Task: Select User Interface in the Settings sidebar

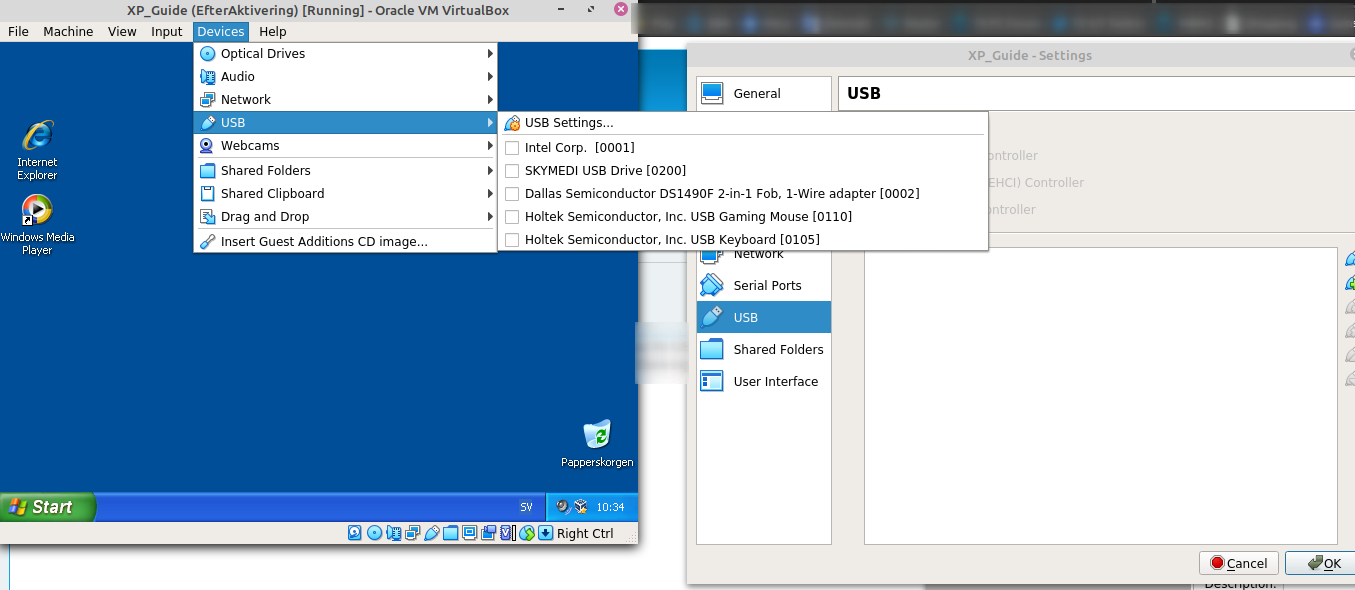Action: coord(764,381)
